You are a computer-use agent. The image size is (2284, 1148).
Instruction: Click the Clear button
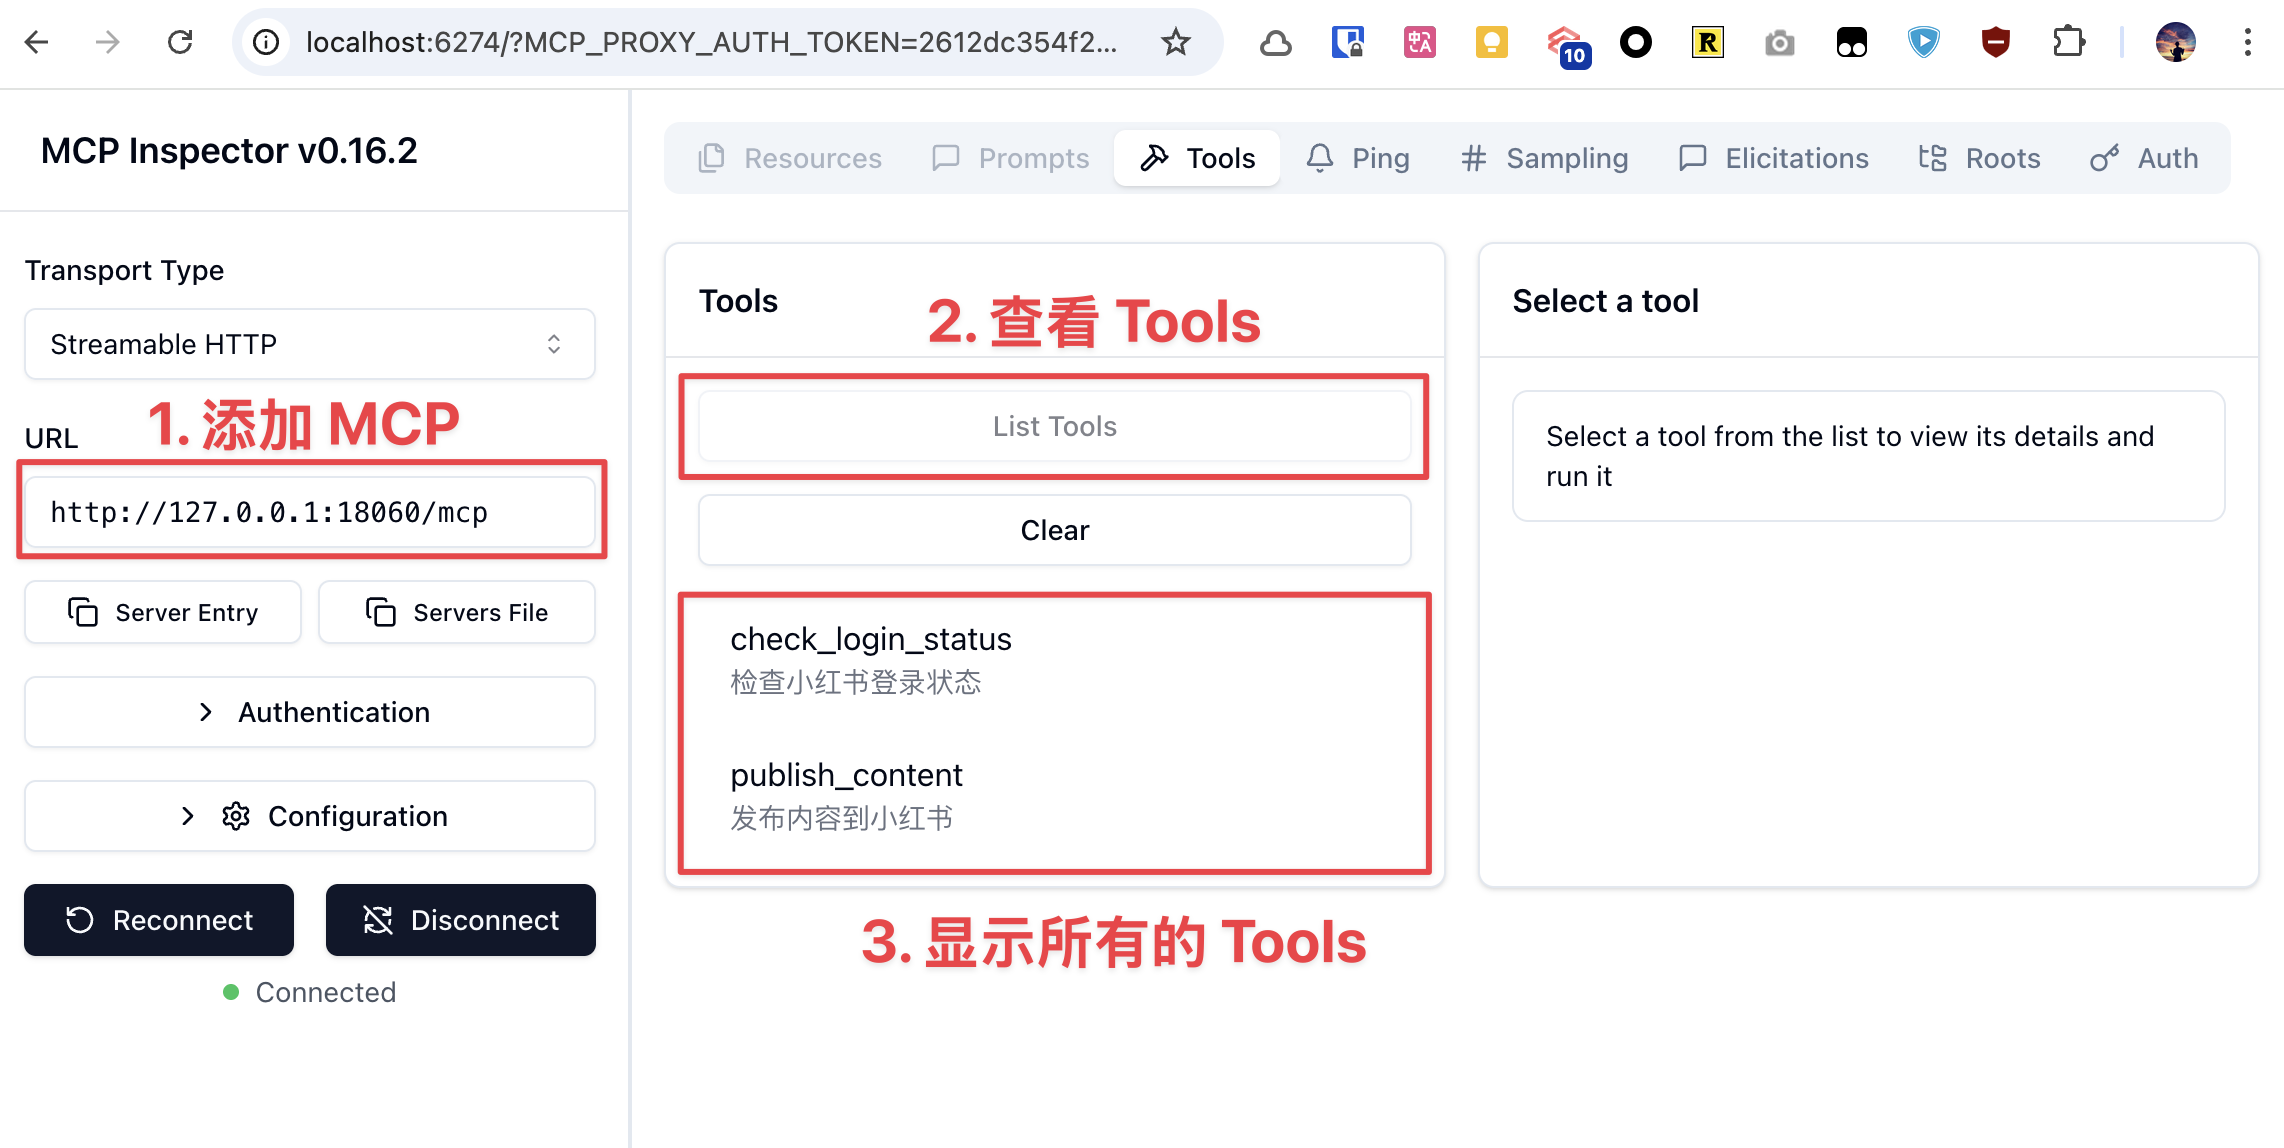[1054, 530]
